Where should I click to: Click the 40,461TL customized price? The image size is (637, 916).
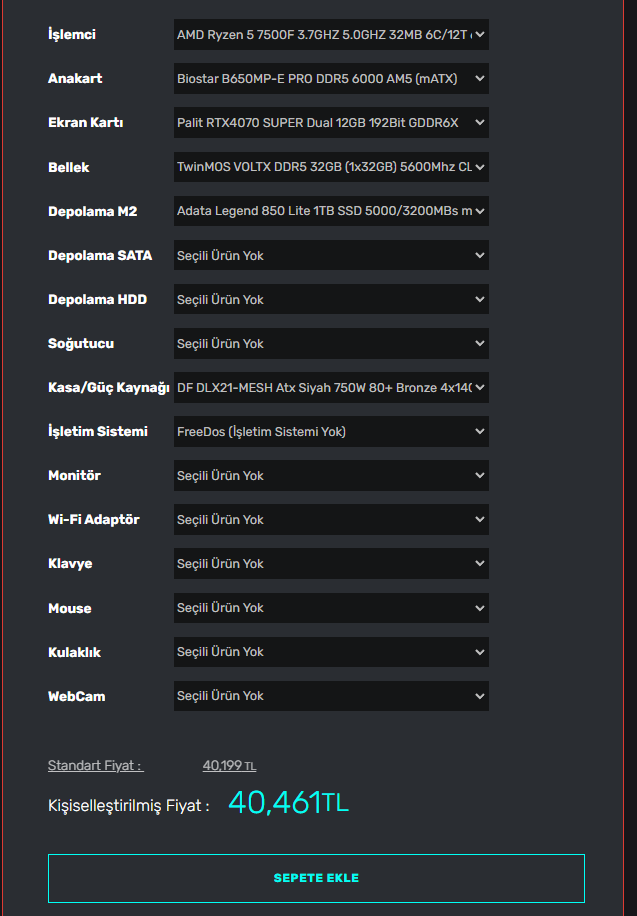tap(288, 803)
